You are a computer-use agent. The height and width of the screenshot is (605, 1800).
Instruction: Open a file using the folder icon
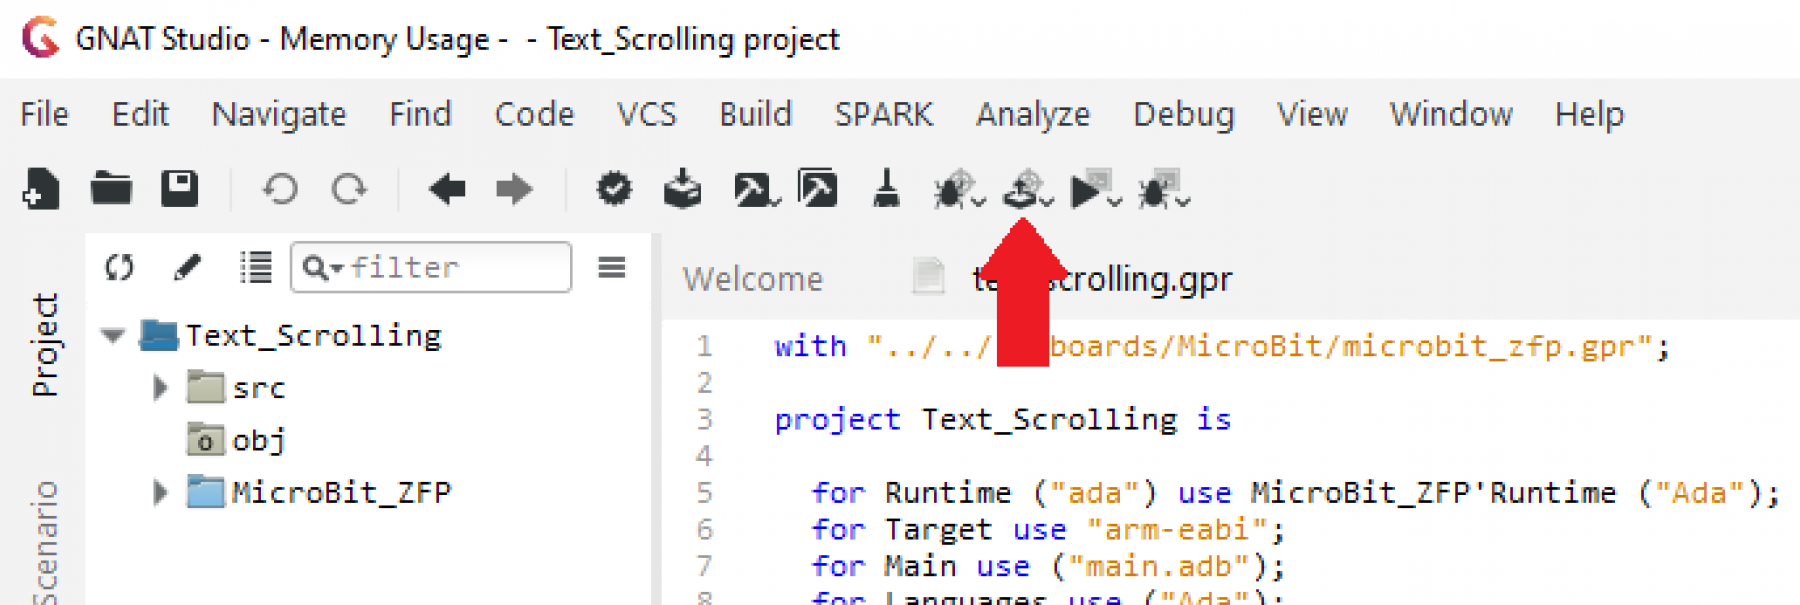[x=111, y=188]
